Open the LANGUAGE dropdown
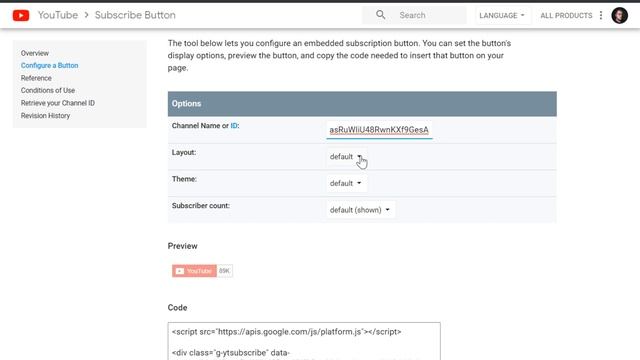This screenshot has height=360, width=640. tap(502, 16)
